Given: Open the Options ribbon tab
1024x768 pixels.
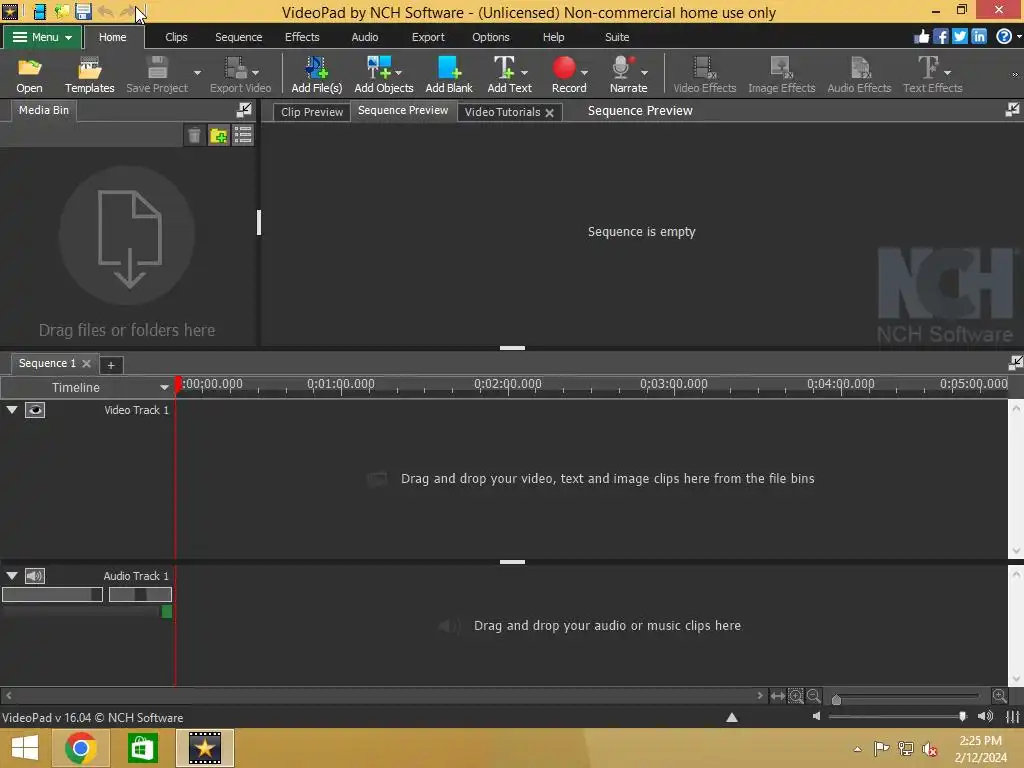Looking at the screenshot, I should tap(490, 37).
